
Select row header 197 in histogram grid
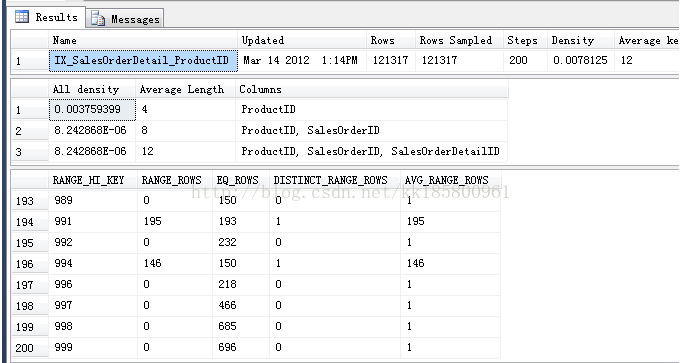(x=30, y=285)
